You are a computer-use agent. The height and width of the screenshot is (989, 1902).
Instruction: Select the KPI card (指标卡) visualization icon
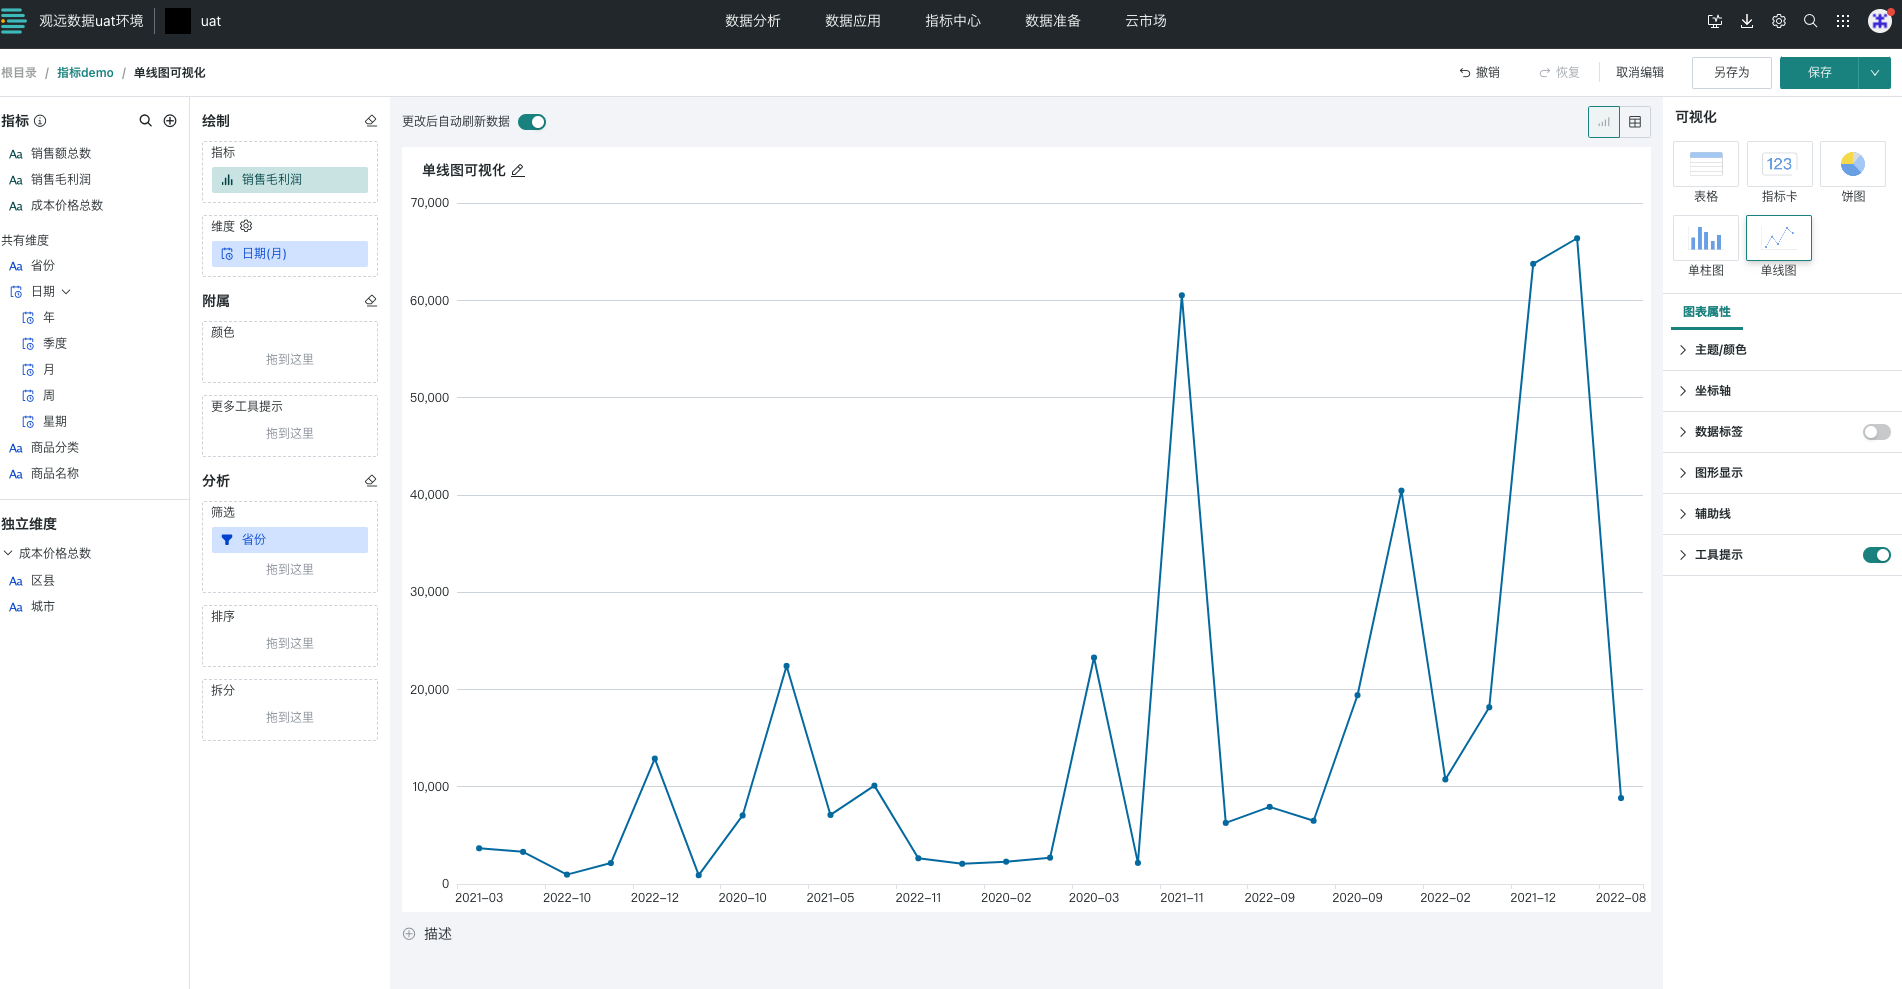tap(1778, 165)
